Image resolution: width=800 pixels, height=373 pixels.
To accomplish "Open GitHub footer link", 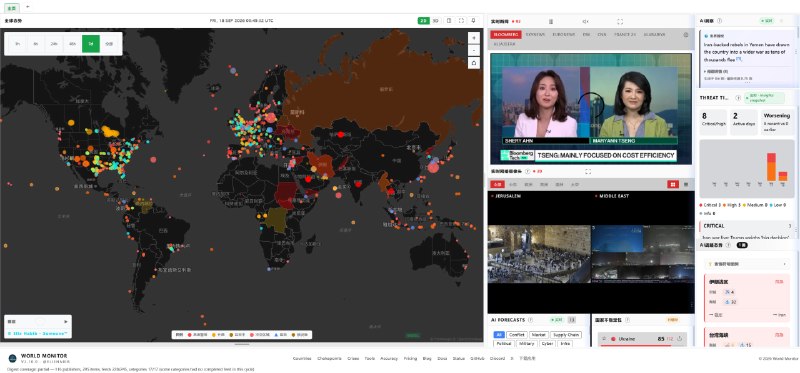I will tap(478, 359).
